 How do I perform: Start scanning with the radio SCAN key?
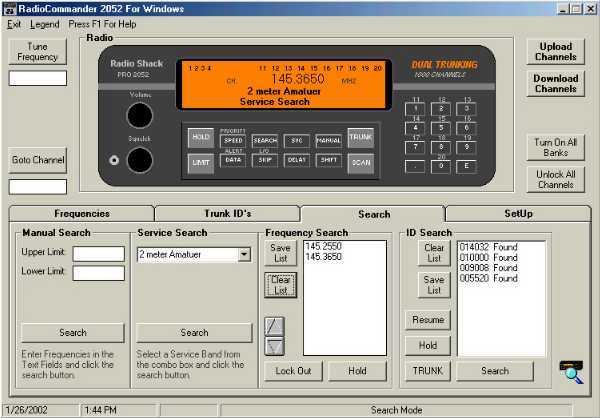pos(361,163)
